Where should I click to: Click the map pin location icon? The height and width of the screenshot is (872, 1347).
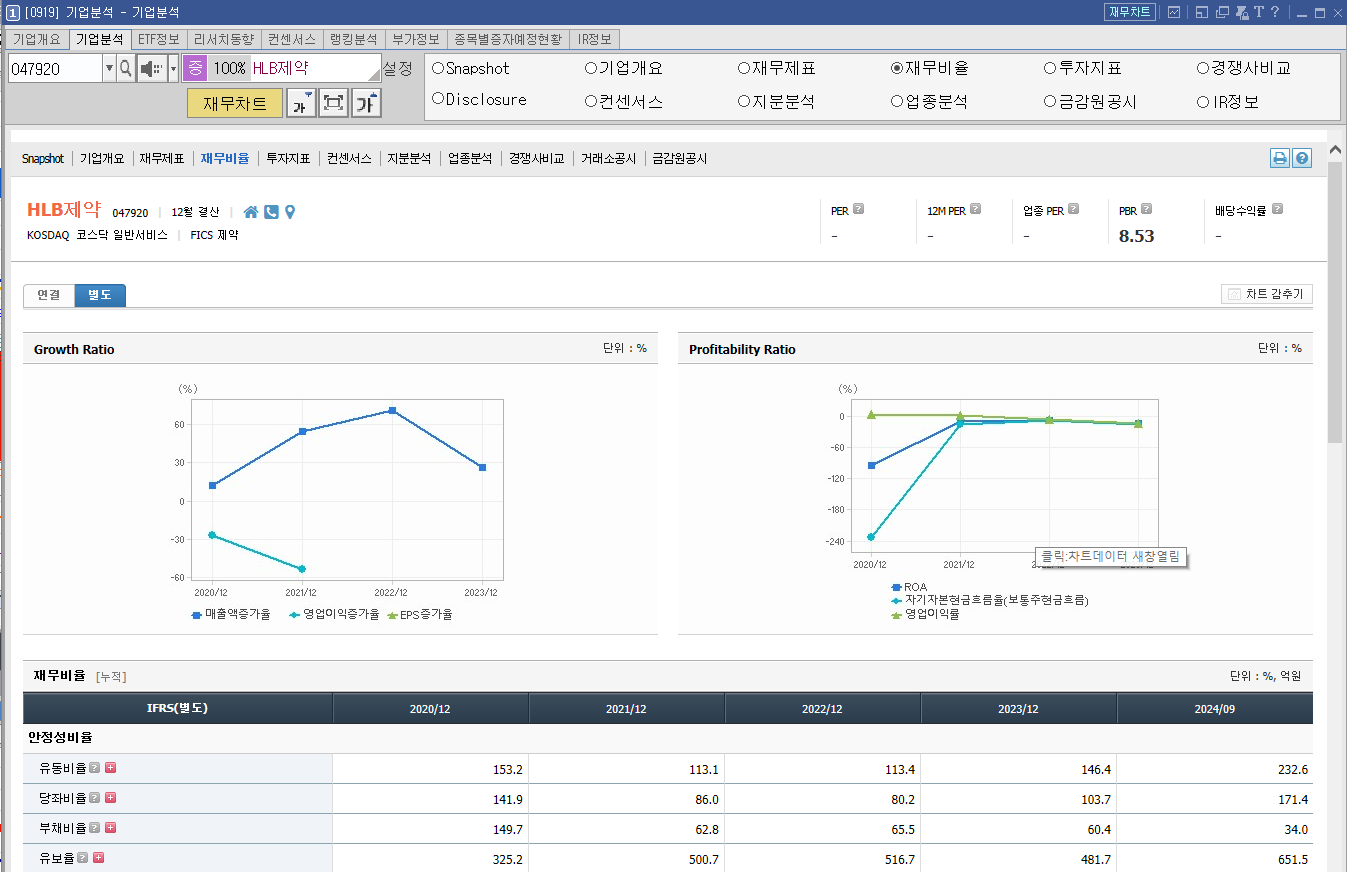(290, 212)
